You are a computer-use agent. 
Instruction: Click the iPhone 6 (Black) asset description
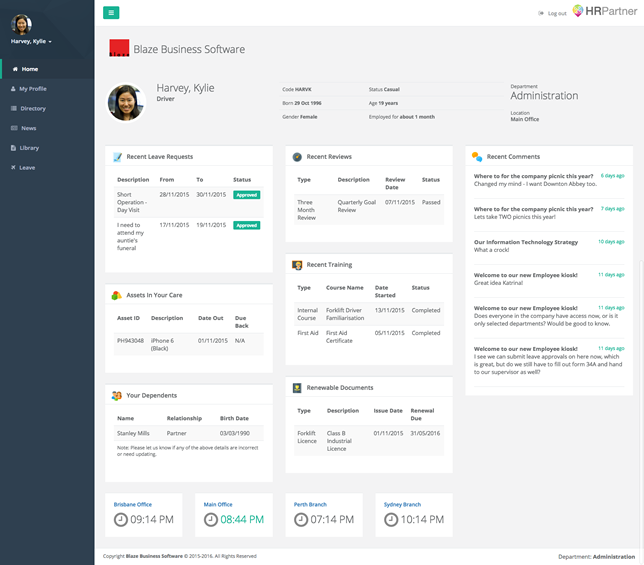[x=162, y=345]
